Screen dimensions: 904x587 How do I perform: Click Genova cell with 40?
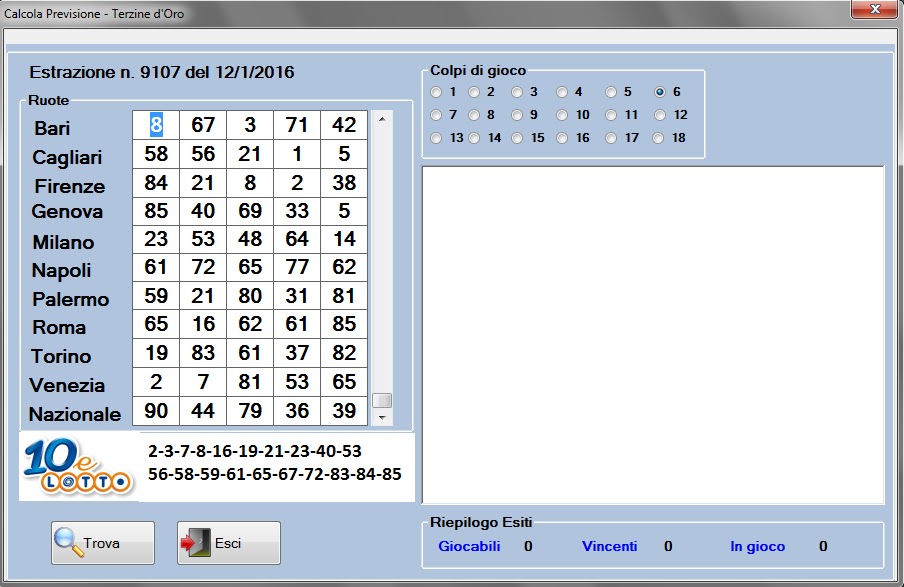coord(203,211)
